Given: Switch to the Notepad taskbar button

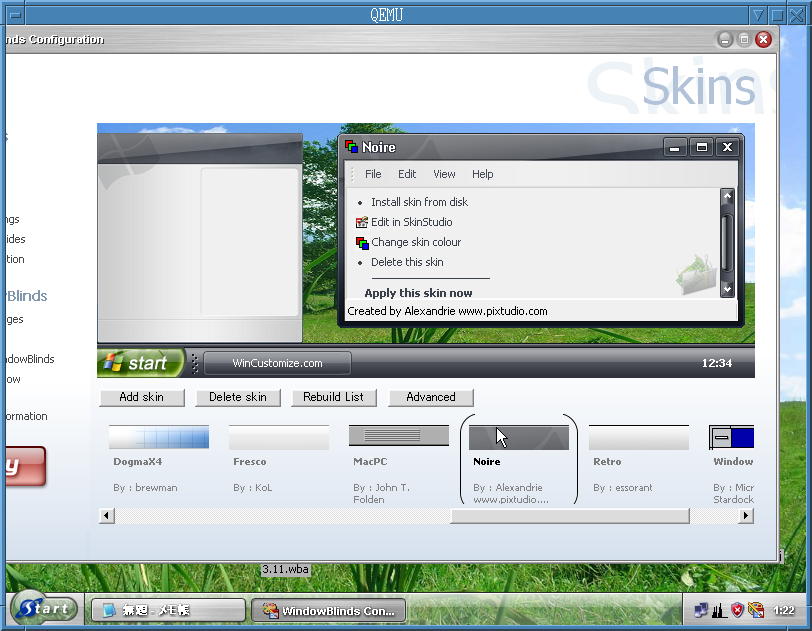Looking at the screenshot, I should tap(168, 610).
